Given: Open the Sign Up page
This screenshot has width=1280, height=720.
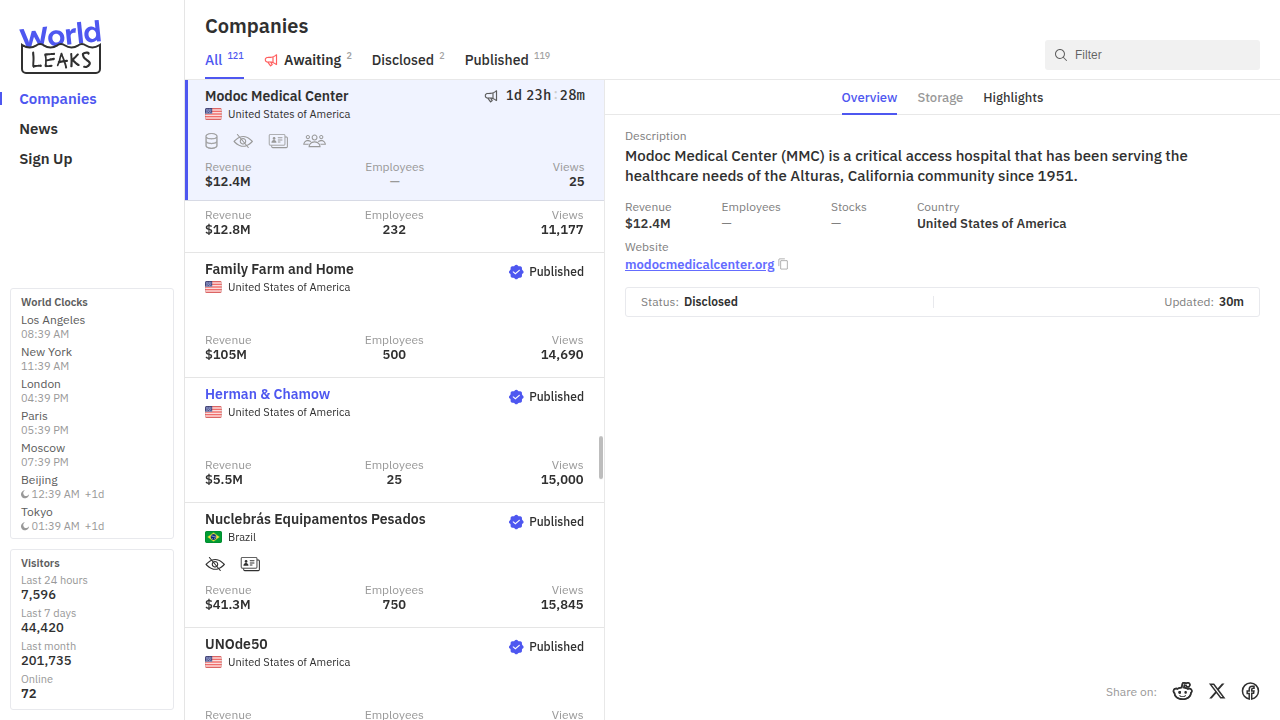Looking at the screenshot, I should tap(46, 159).
